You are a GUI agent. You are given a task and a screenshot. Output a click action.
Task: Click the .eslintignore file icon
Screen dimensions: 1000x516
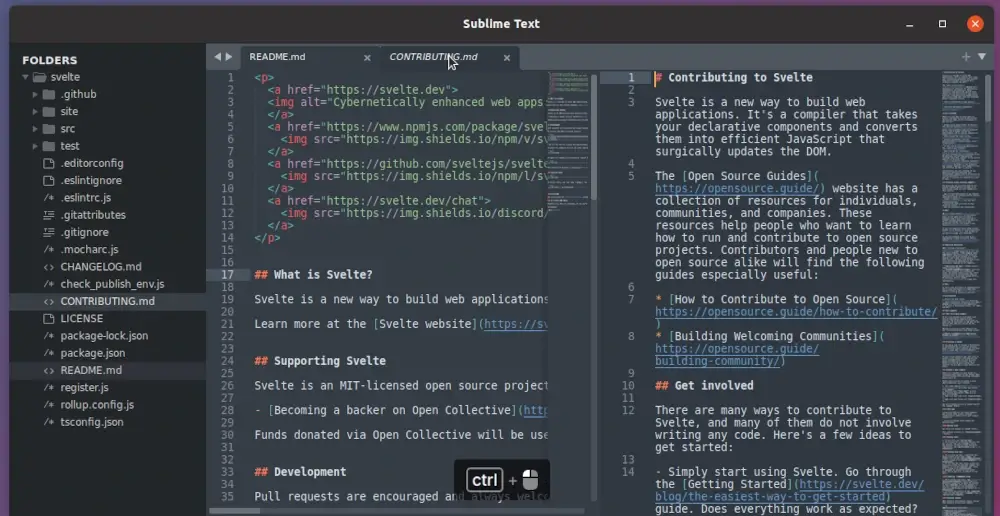point(48,181)
